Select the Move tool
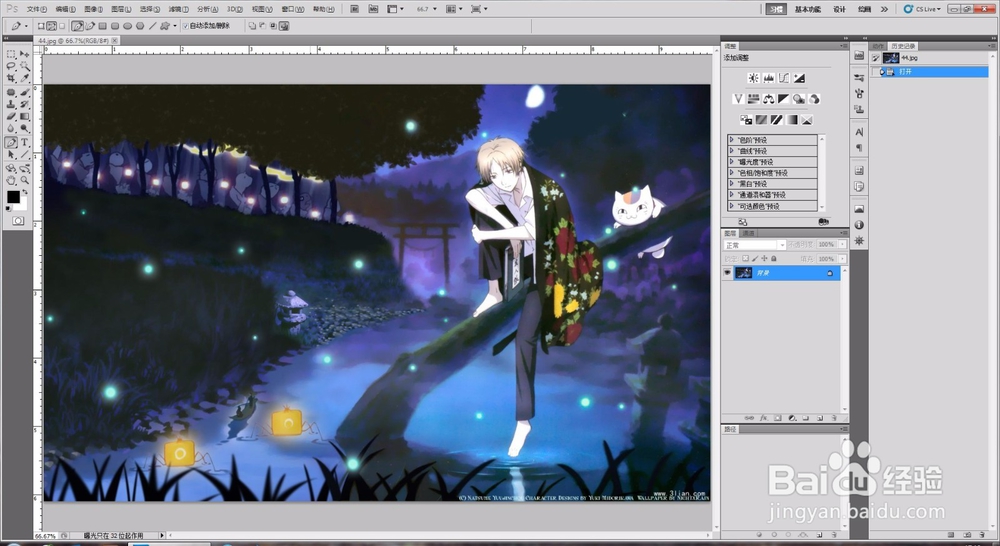This screenshot has height=546, width=1000. (25, 54)
